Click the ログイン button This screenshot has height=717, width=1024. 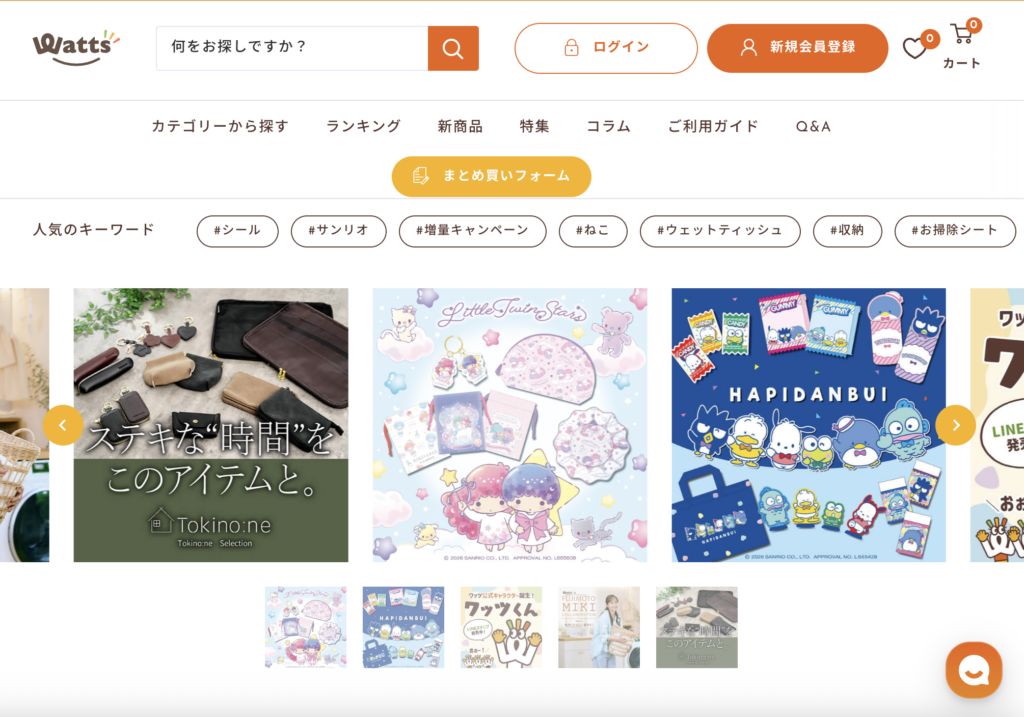pyautogui.click(x=605, y=48)
